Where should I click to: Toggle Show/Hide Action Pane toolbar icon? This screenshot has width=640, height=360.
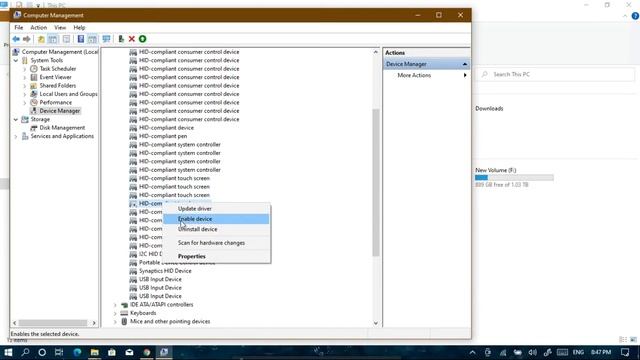coord(92,39)
